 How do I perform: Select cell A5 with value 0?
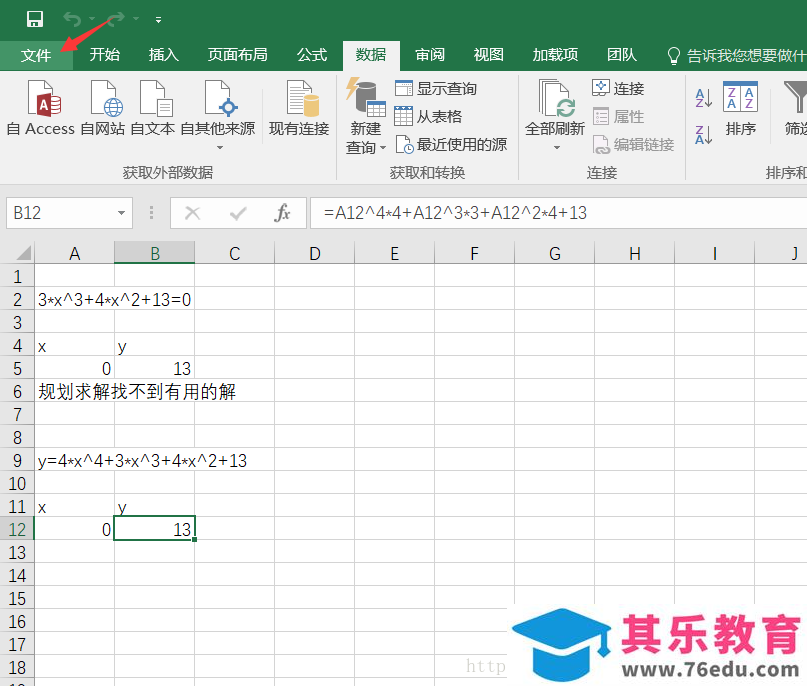pos(75,368)
